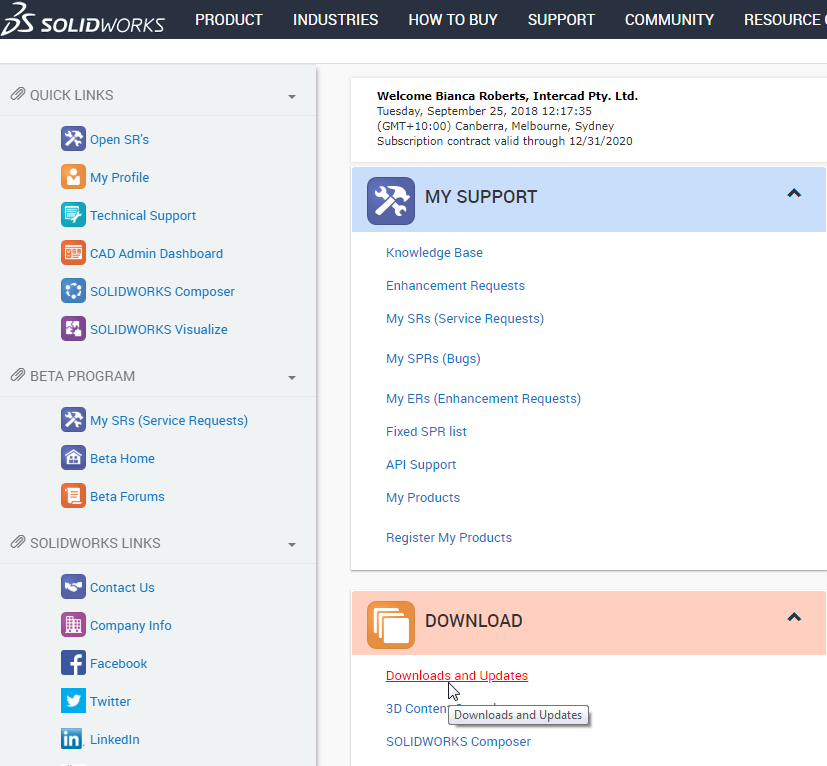Click the SOLIDWORKS logo

(83, 19)
